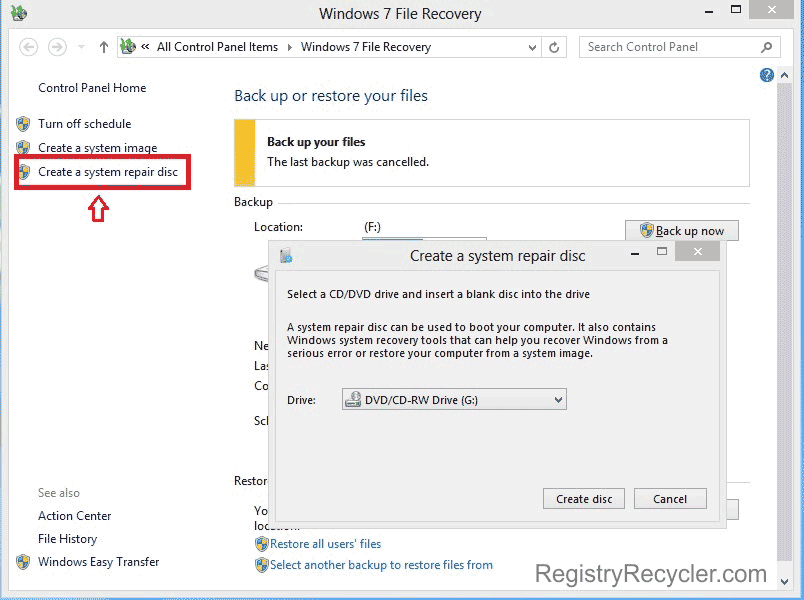Select Windows 7 File Recovery breadcrumb
804x600 pixels.
coord(366,47)
